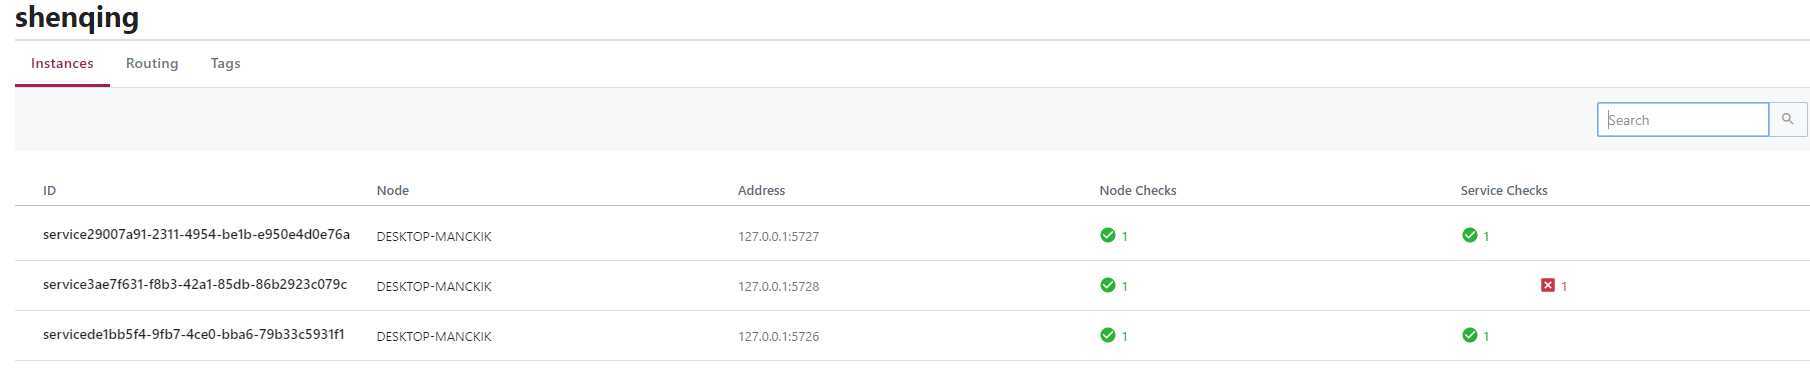Click the Node Checks column header
The width and height of the screenshot is (1810, 384).
[1137, 190]
